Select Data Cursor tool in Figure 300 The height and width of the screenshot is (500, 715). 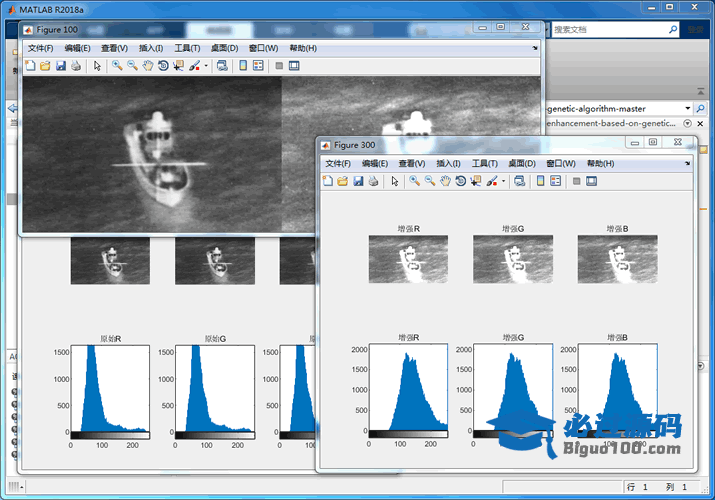coord(475,181)
